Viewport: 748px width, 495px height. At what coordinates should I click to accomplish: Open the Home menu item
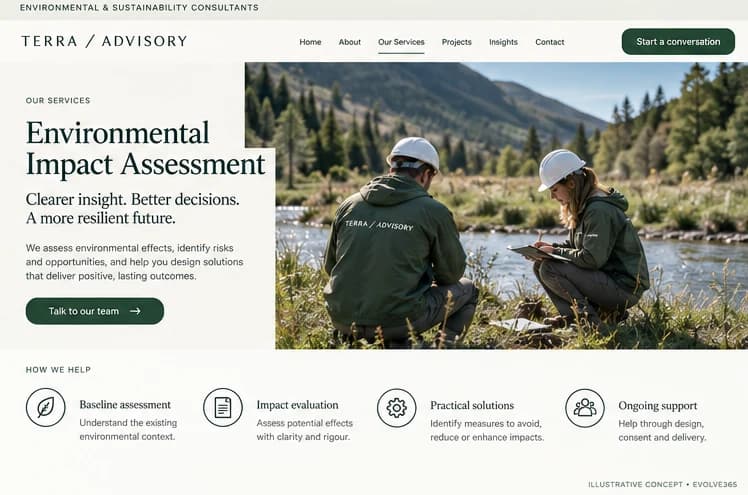[x=310, y=42]
